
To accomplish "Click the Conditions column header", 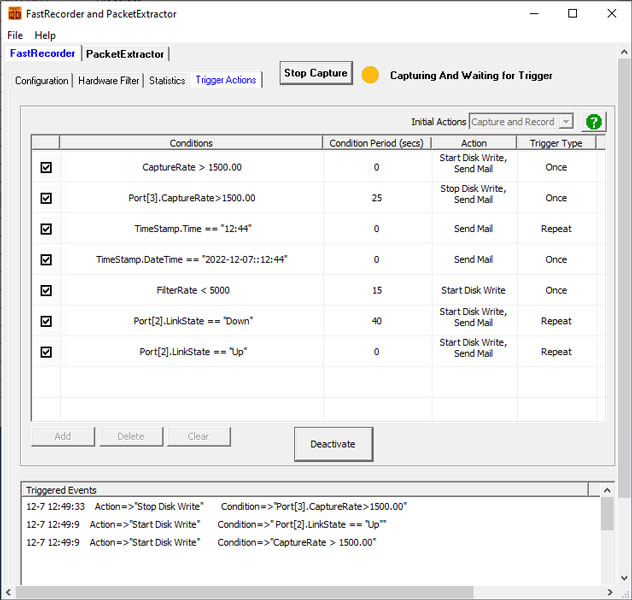I will (191, 143).
